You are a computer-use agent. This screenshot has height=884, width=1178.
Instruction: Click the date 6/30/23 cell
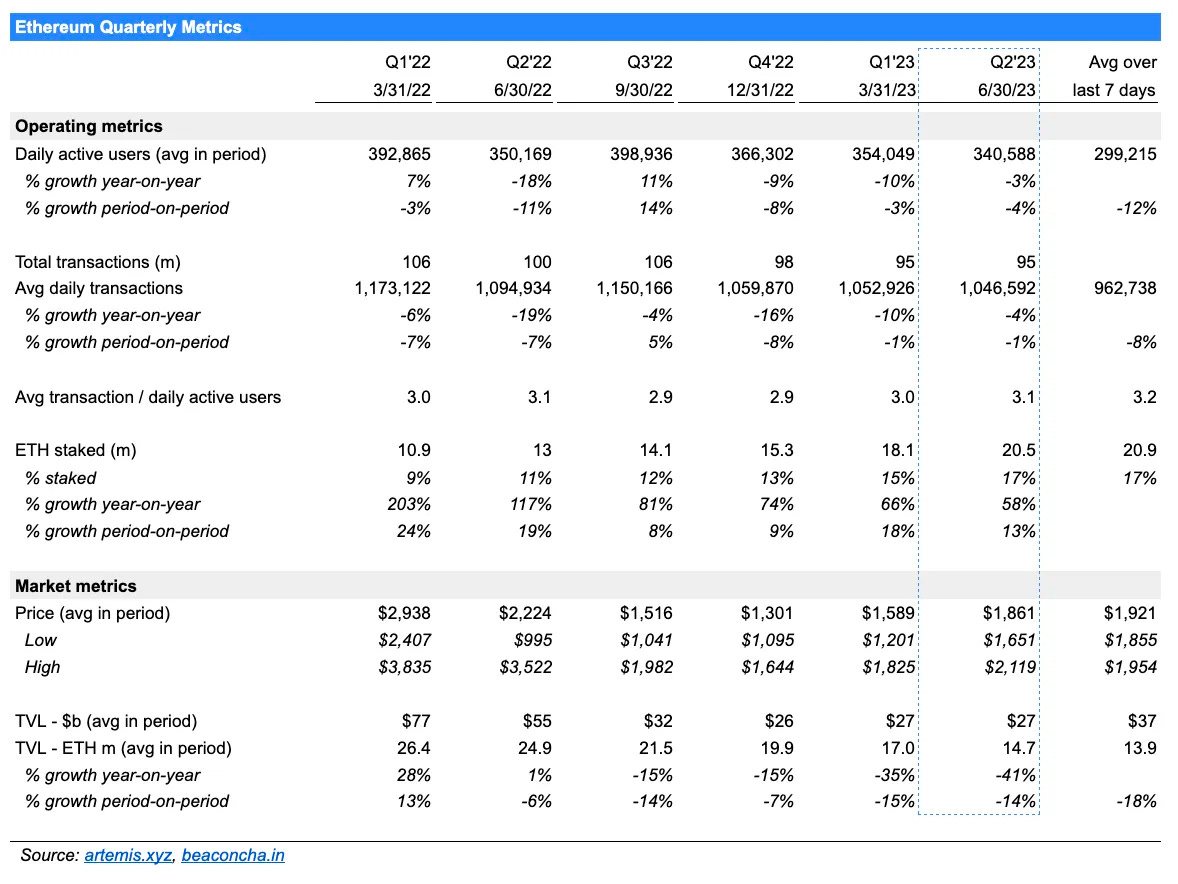[1007, 90]
